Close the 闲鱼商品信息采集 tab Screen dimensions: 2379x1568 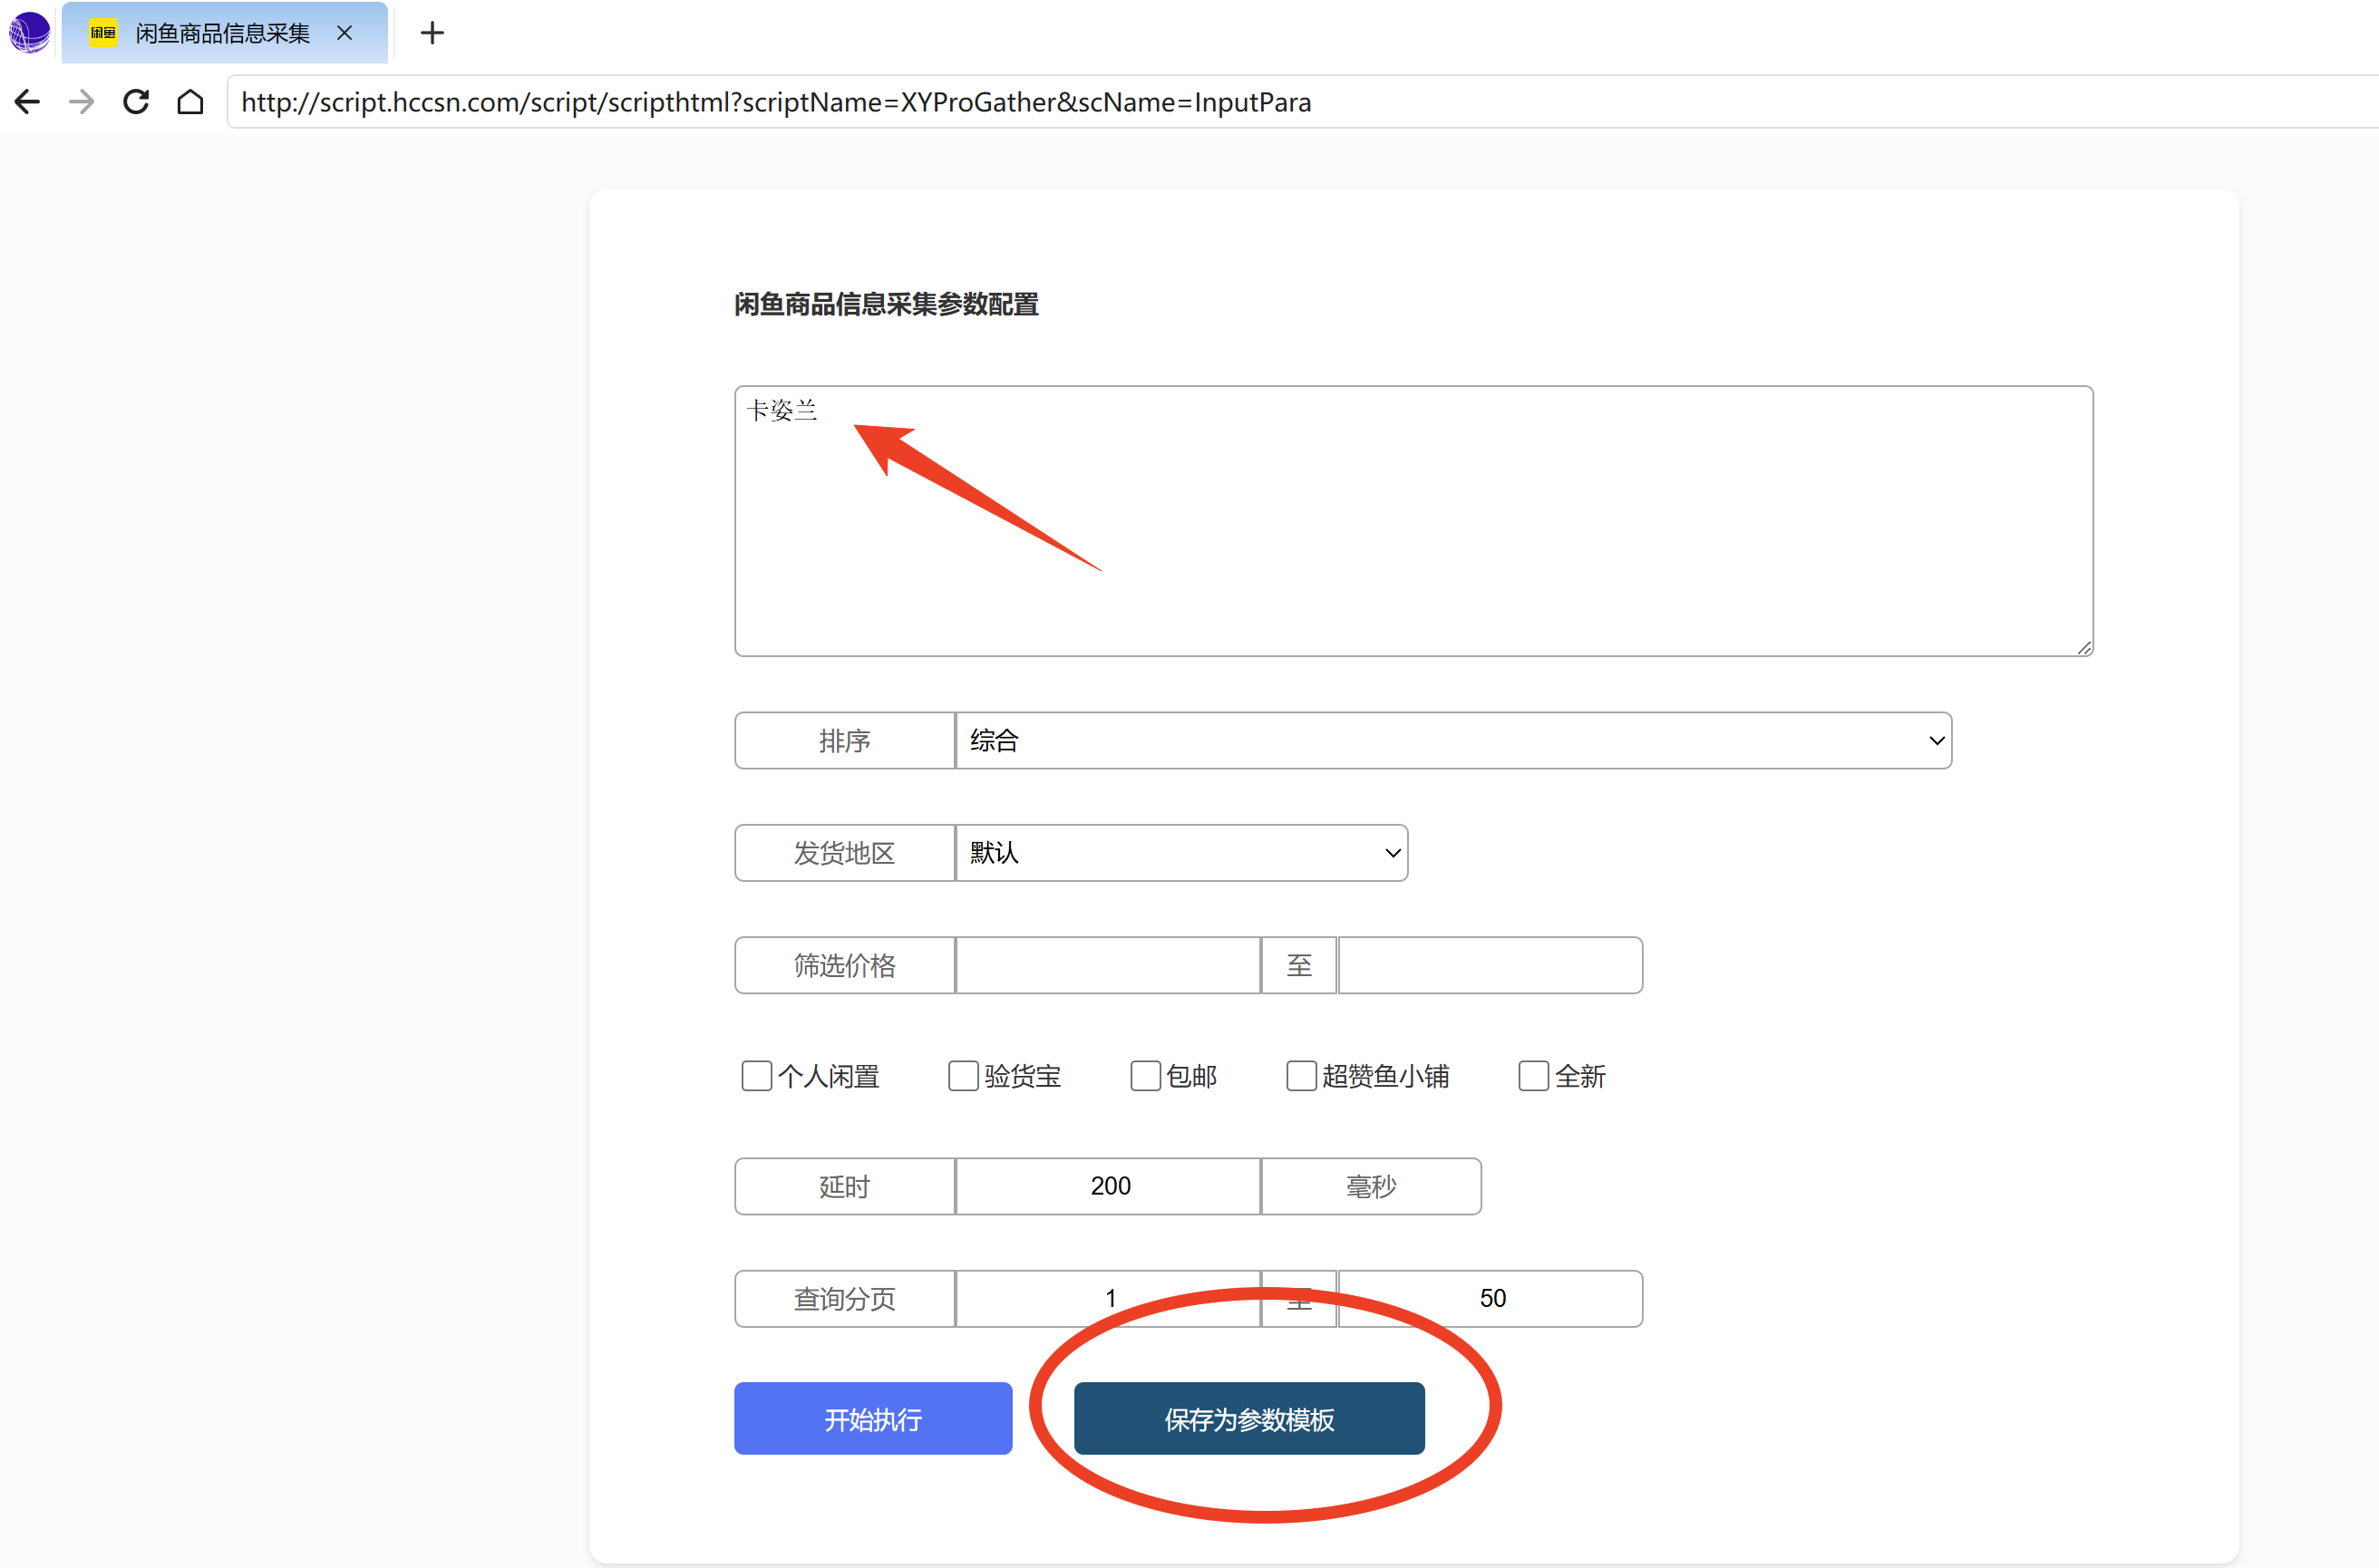point(345,33)
